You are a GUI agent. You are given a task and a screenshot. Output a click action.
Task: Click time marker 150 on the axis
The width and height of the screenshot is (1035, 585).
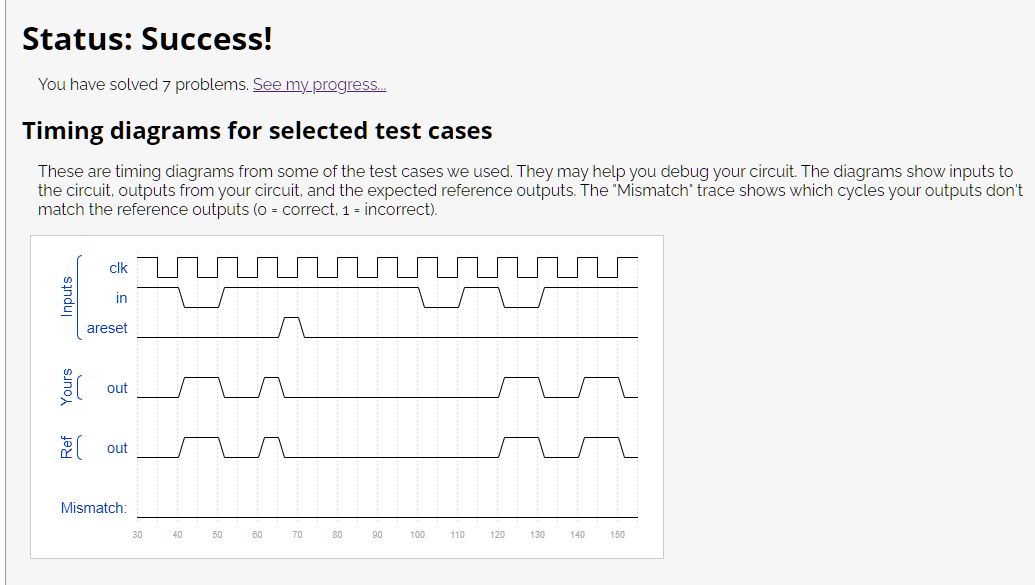click(x=617, y=535)
